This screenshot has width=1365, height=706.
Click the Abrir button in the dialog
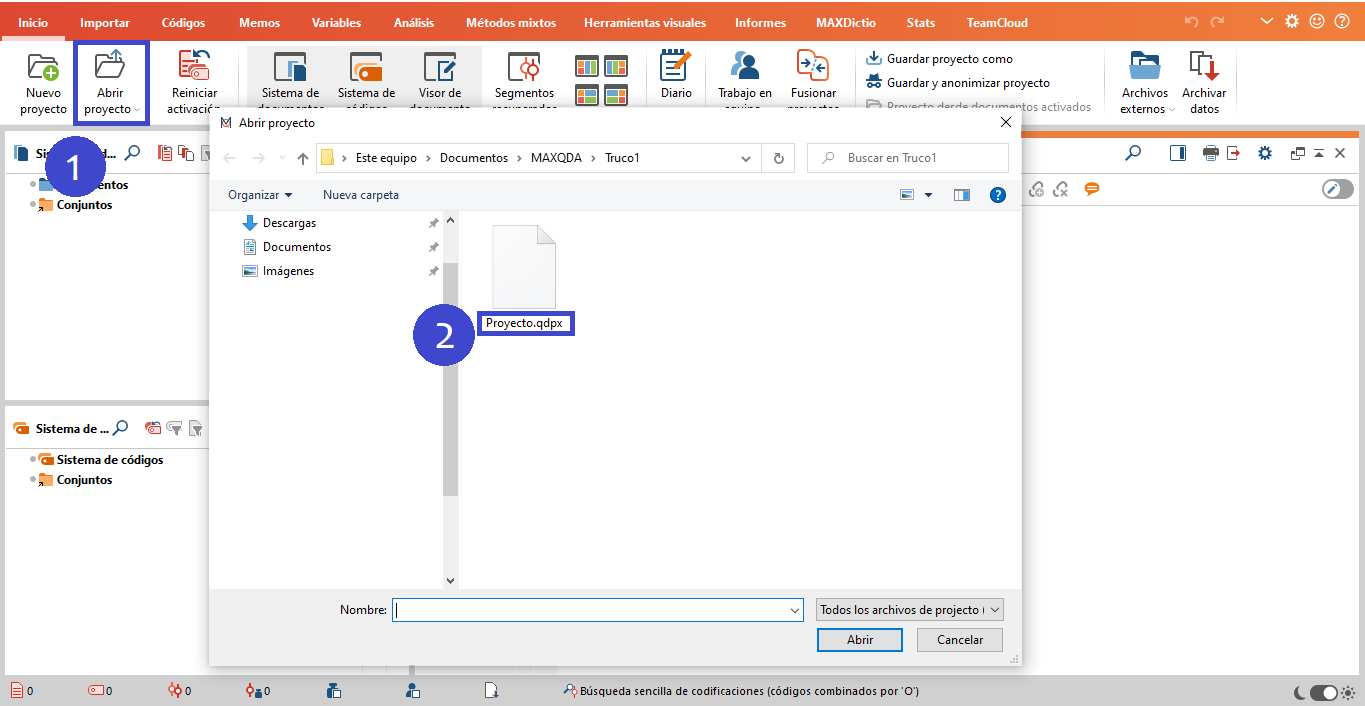click(860, 640)
